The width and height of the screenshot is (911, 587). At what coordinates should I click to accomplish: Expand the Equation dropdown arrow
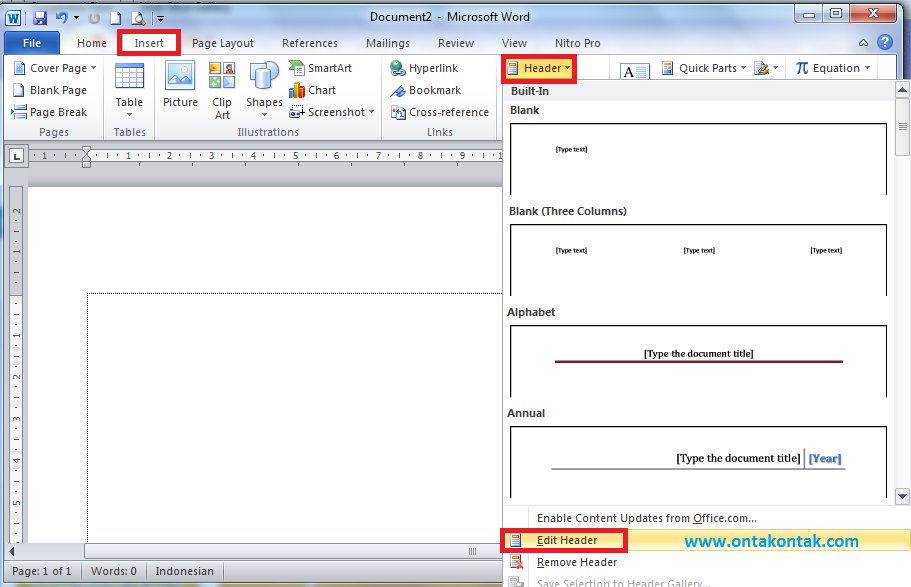click(867, 68)
